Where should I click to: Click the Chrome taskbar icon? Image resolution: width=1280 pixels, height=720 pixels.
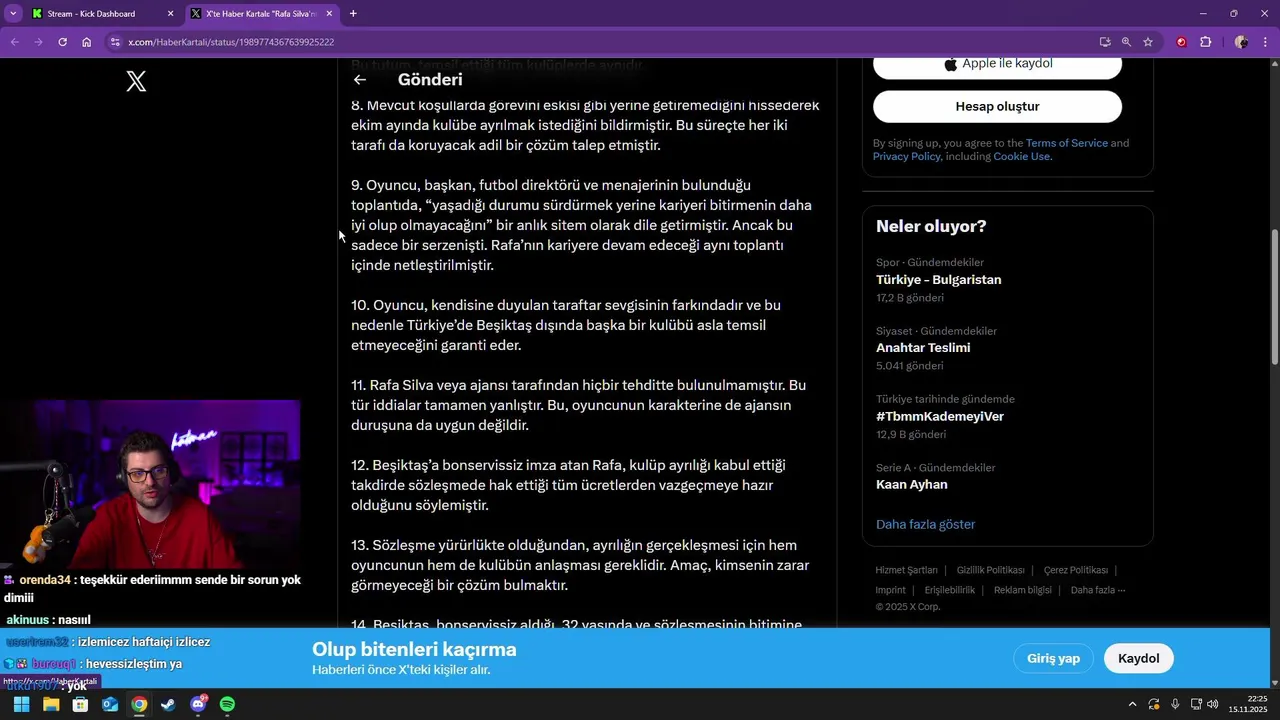point(139,704)
